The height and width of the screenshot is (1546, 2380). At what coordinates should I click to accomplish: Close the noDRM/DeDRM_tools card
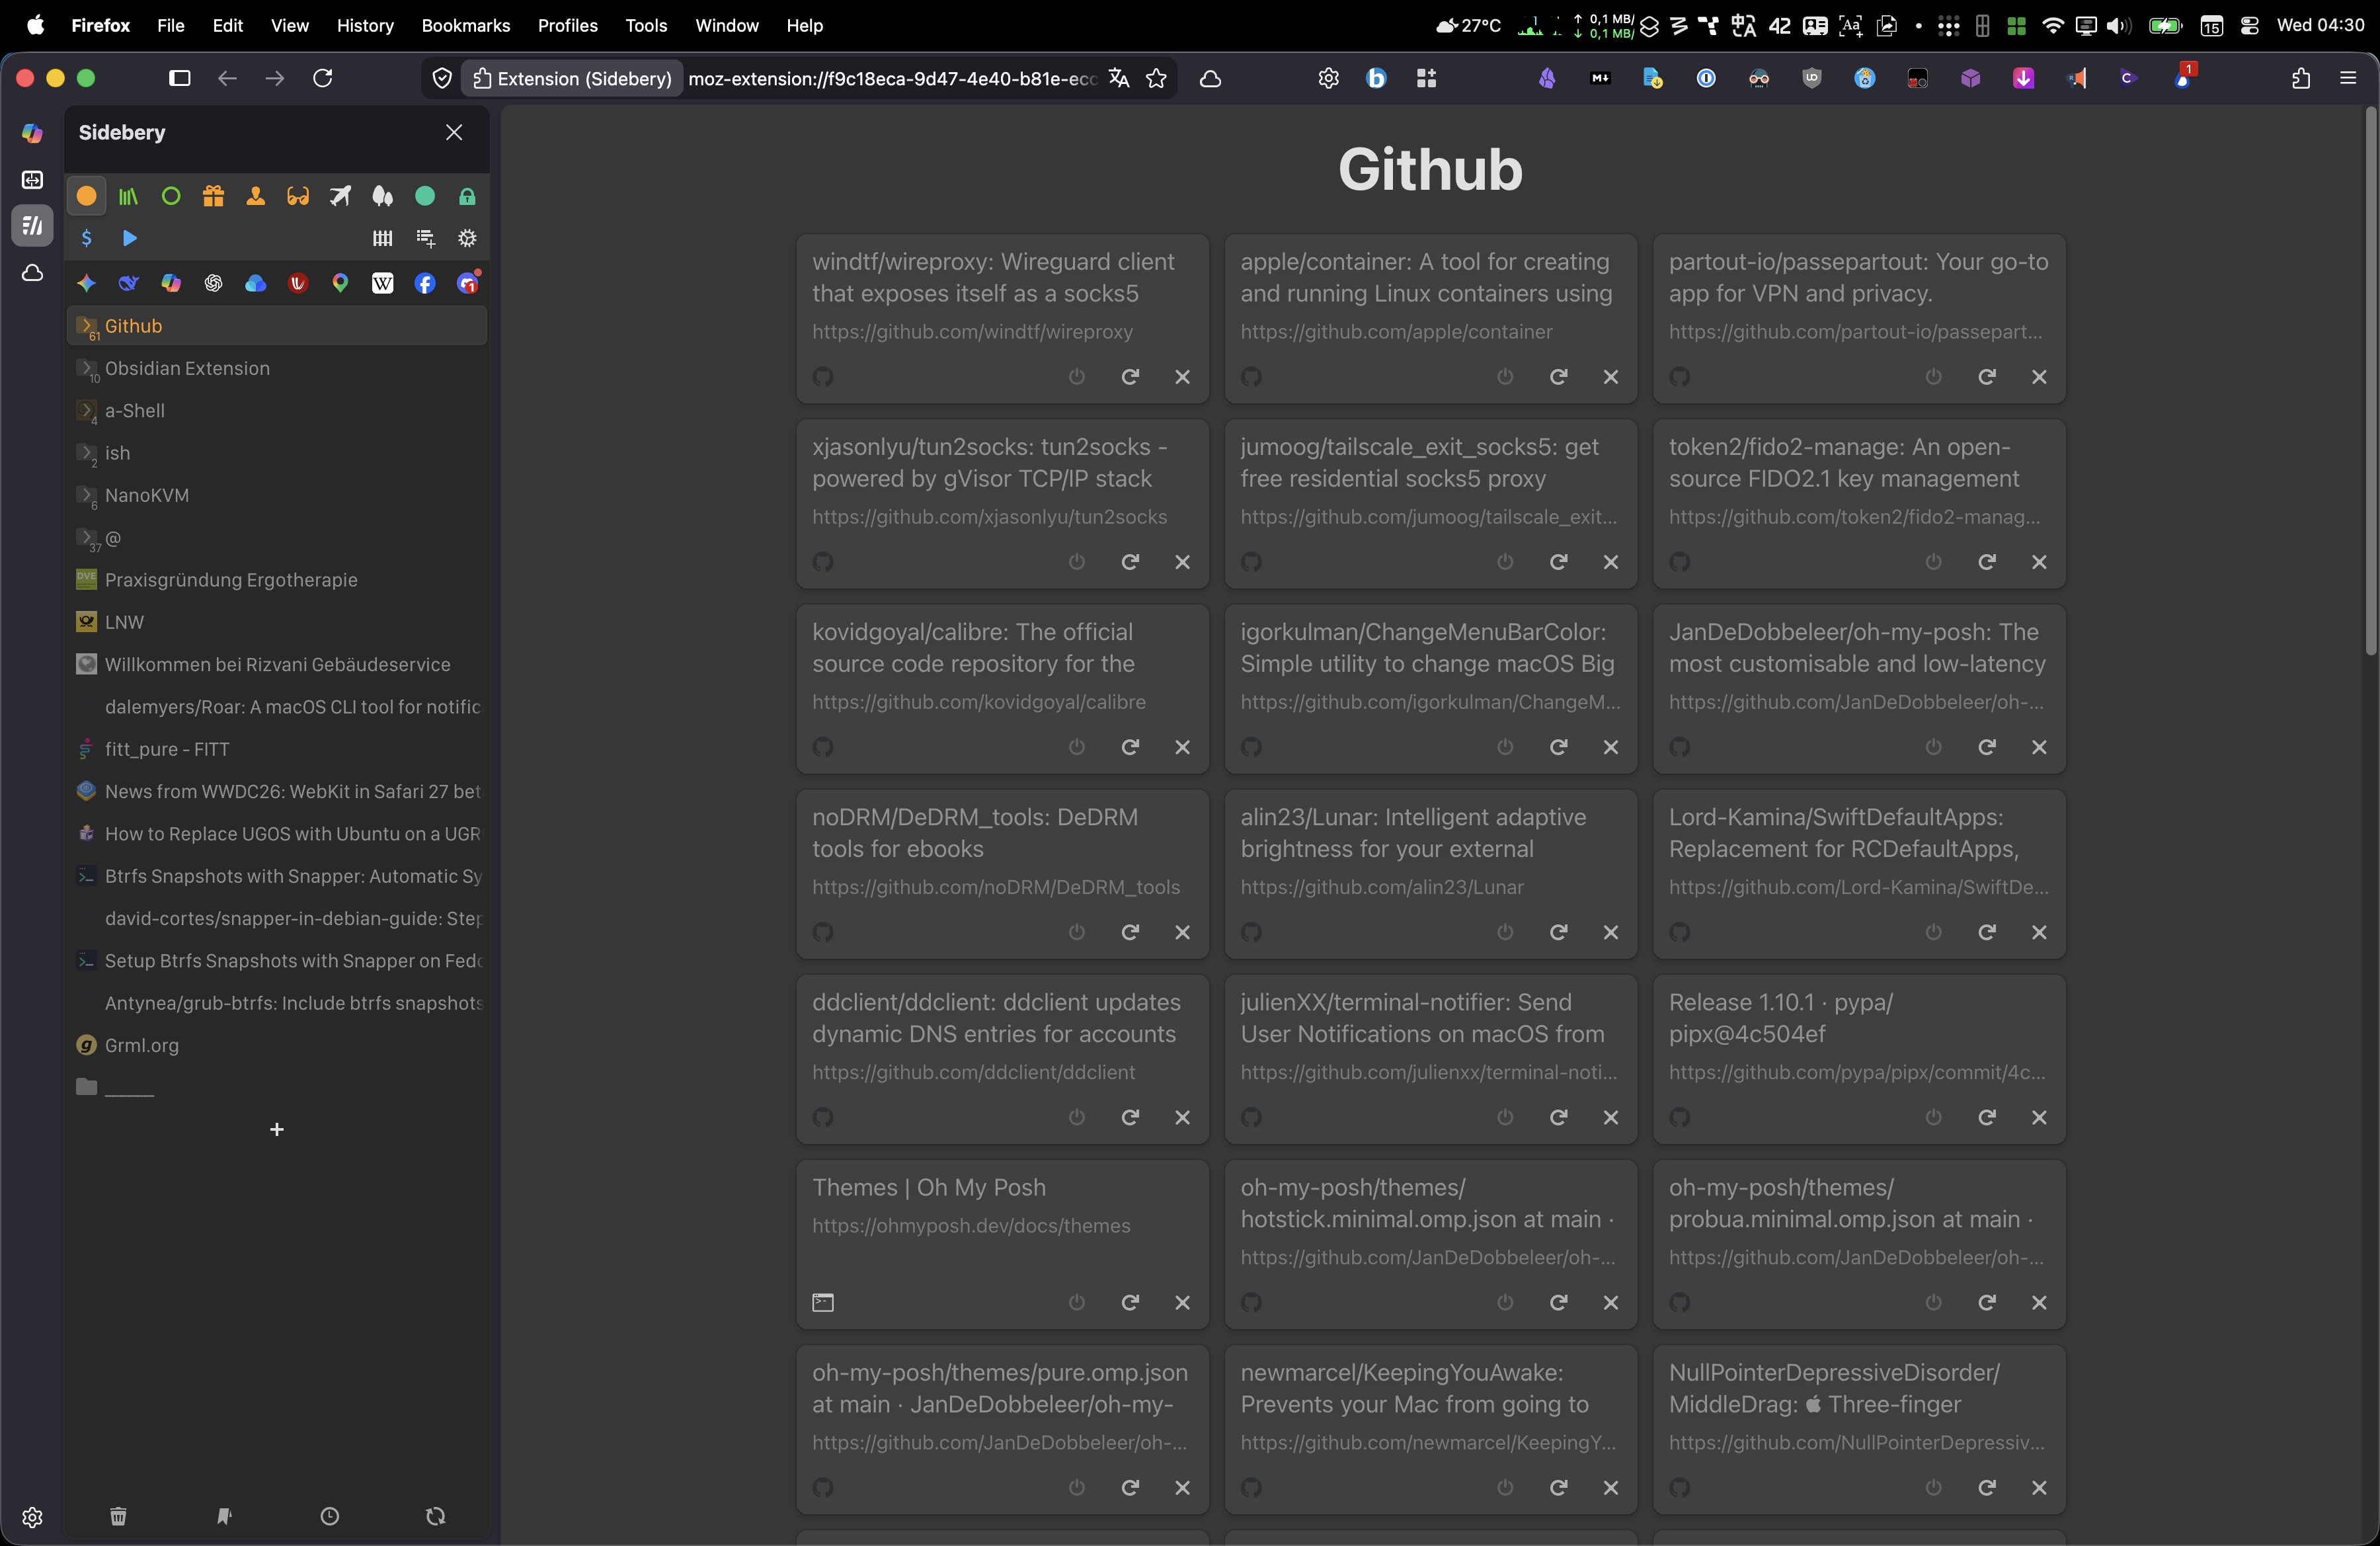point(1182,932)
